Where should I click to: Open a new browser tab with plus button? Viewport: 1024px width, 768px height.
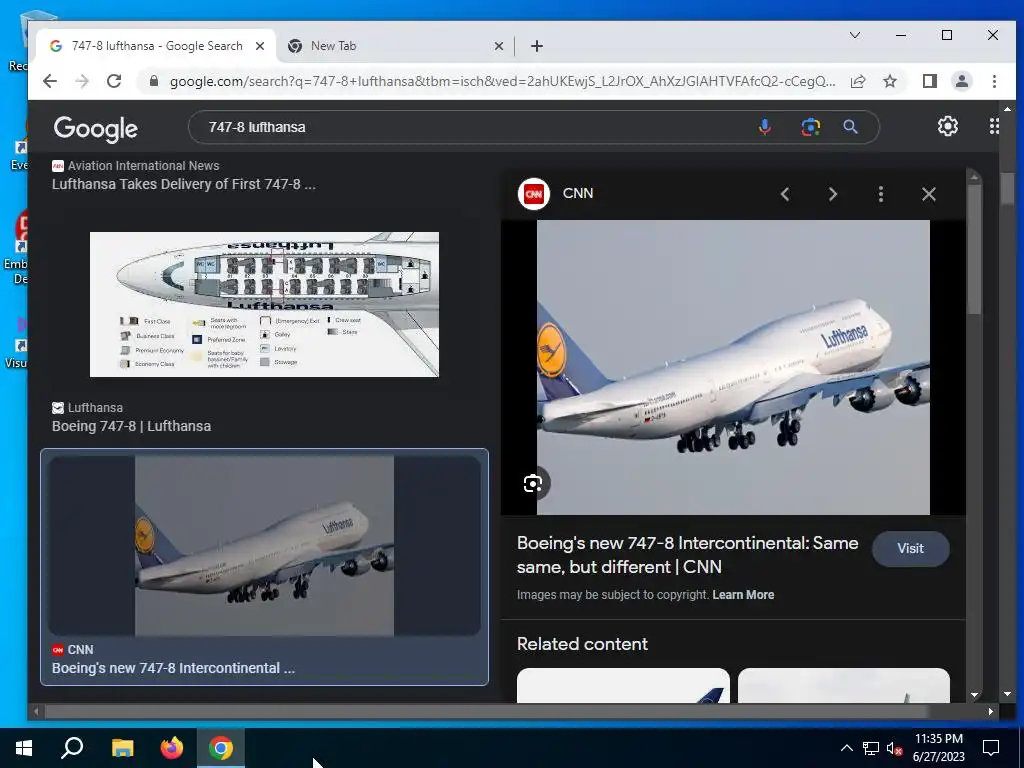click(537, 46)
